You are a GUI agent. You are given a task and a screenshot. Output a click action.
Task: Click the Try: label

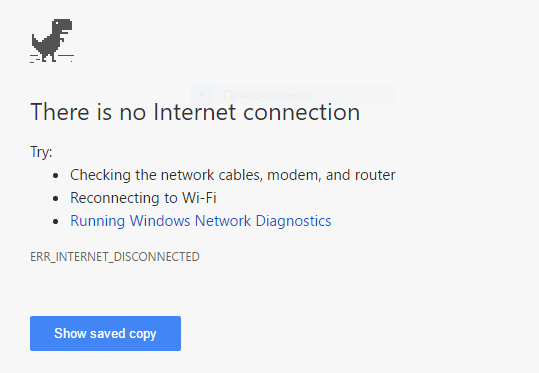pyautogui.click(x=41, y=152)
